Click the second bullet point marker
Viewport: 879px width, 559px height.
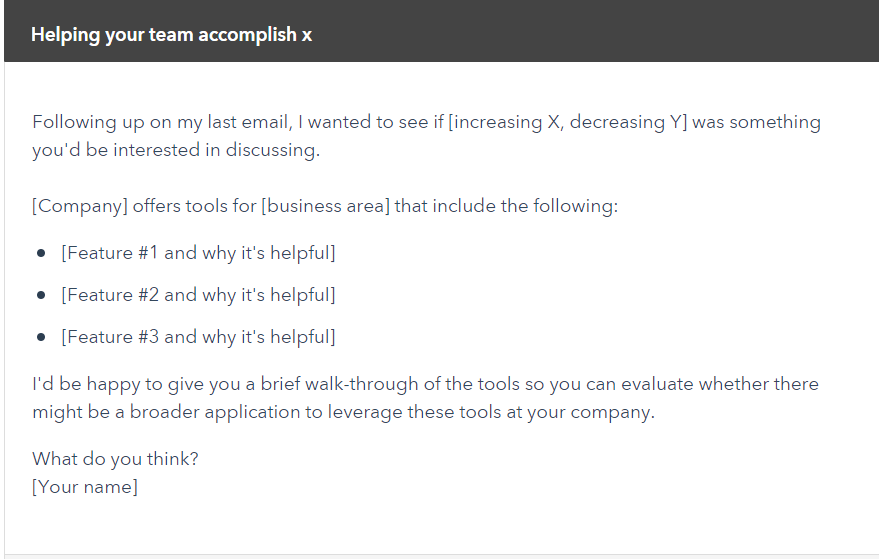click(41, 295)
